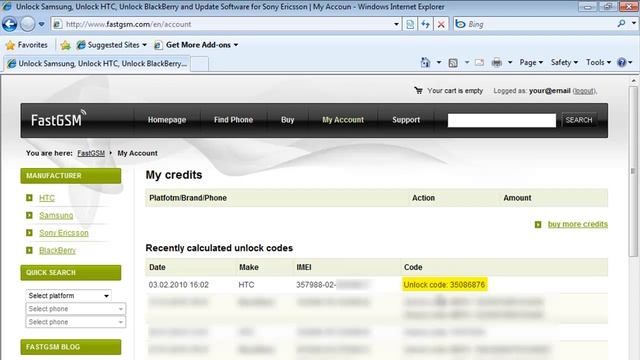Open Support in site navigation
This screenshot has height=360, width=640.
tap(406, 120)
